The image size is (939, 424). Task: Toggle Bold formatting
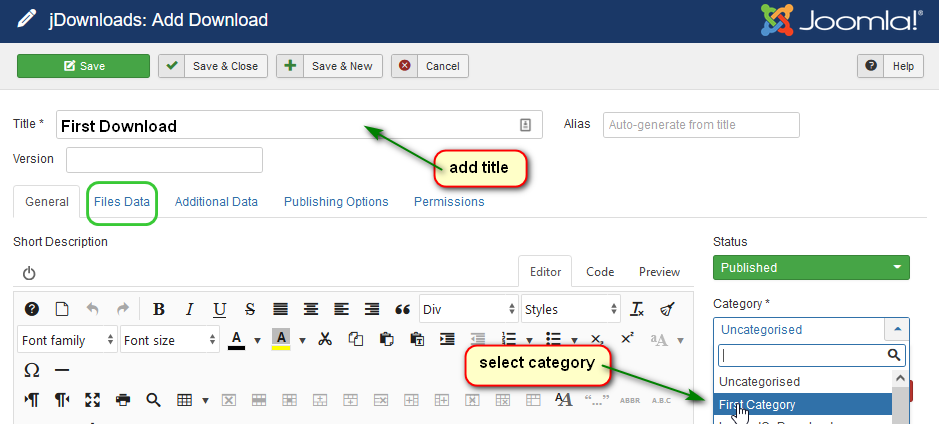[159, 309]
